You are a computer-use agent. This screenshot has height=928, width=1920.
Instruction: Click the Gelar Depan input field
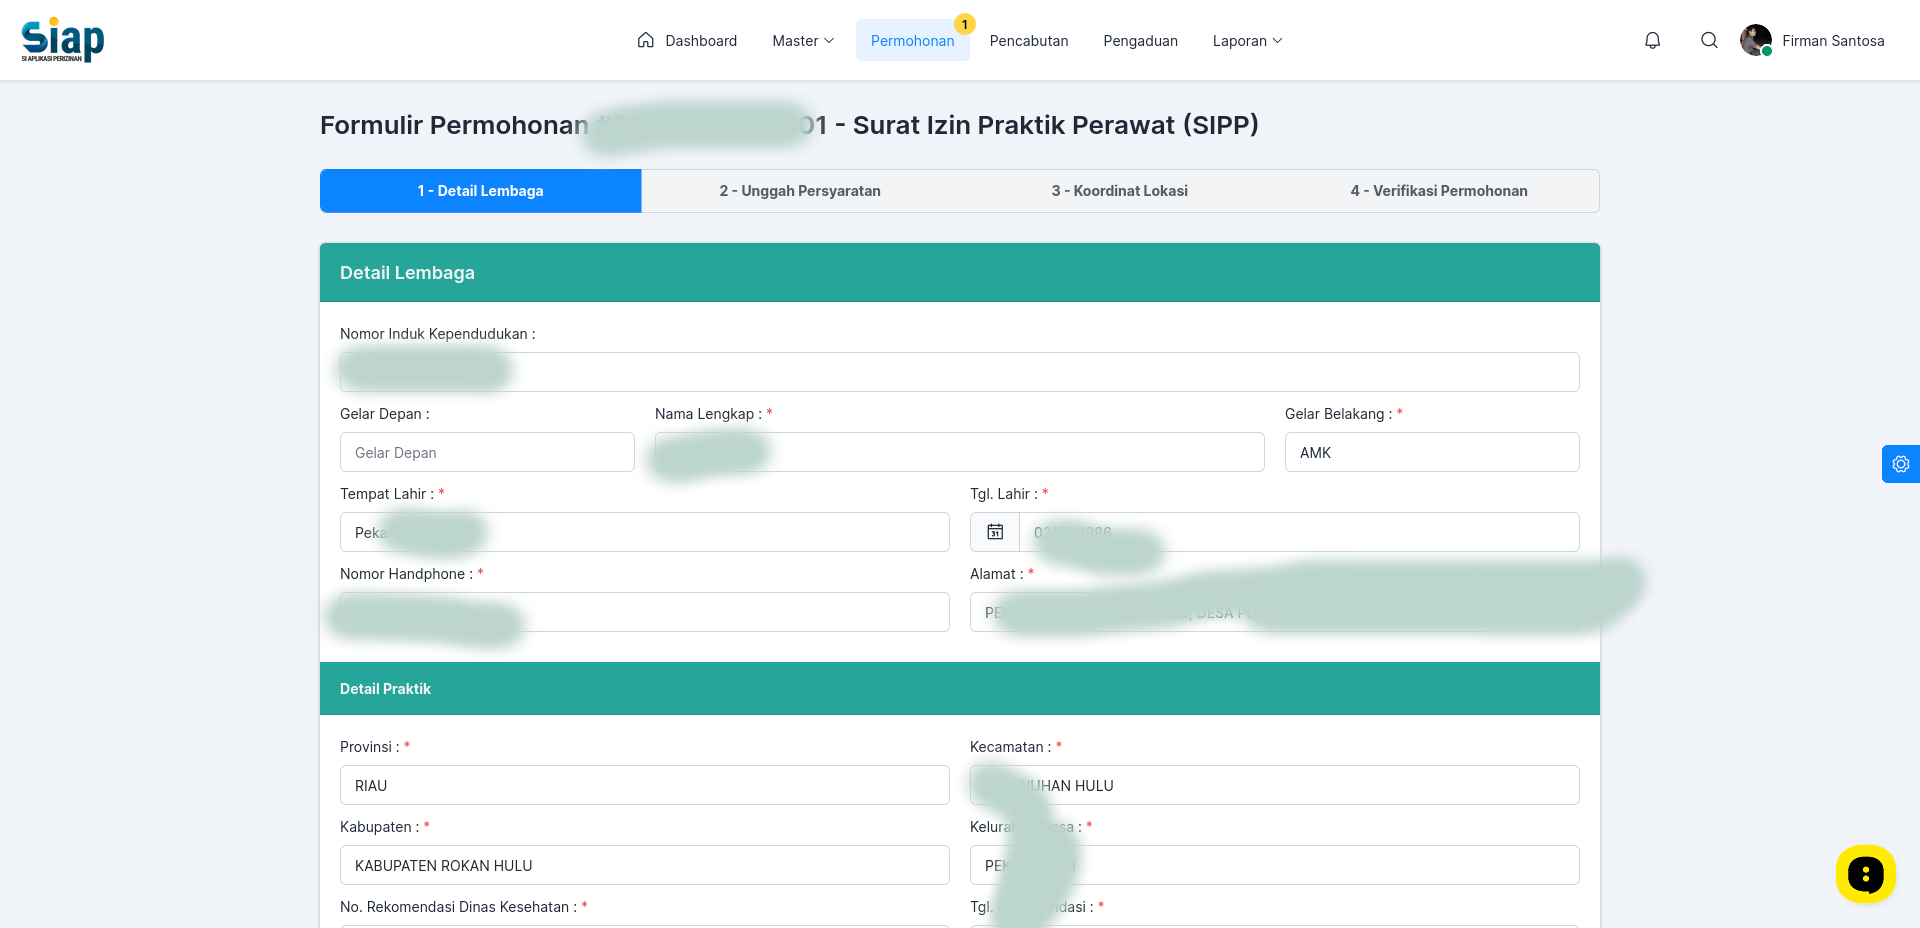point(487,452)
